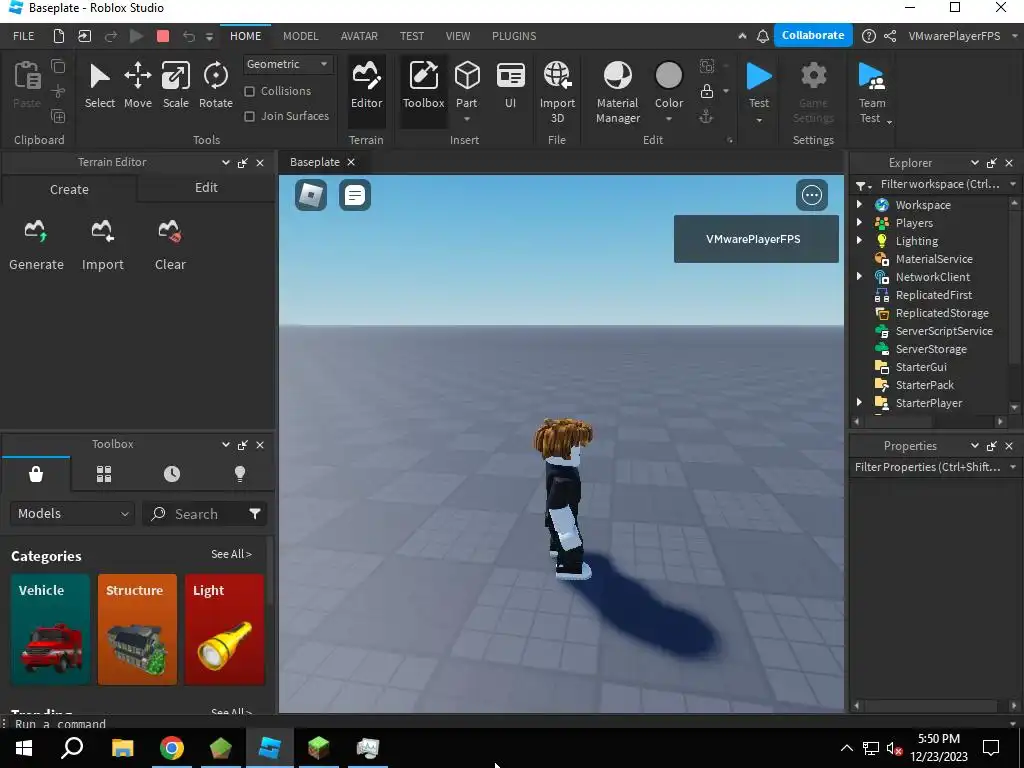This screenshot has height=768, width=1024.
Task: Open the Test dropdown arrow
Action: pyautogui.click(x=759, y=120)
